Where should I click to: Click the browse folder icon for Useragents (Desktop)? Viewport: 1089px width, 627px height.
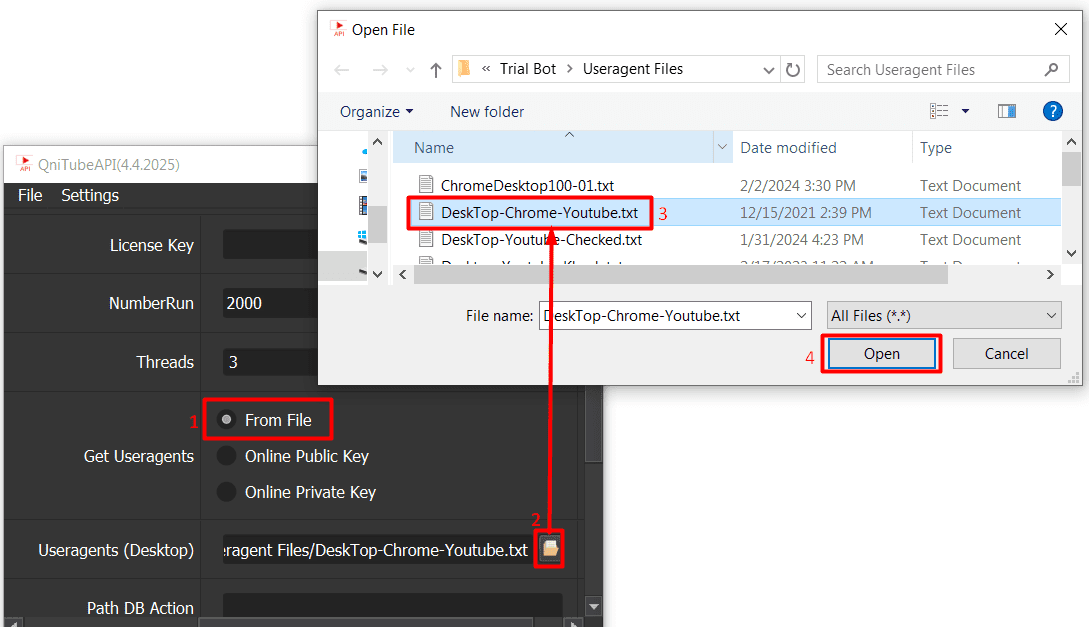click(550, 549)
